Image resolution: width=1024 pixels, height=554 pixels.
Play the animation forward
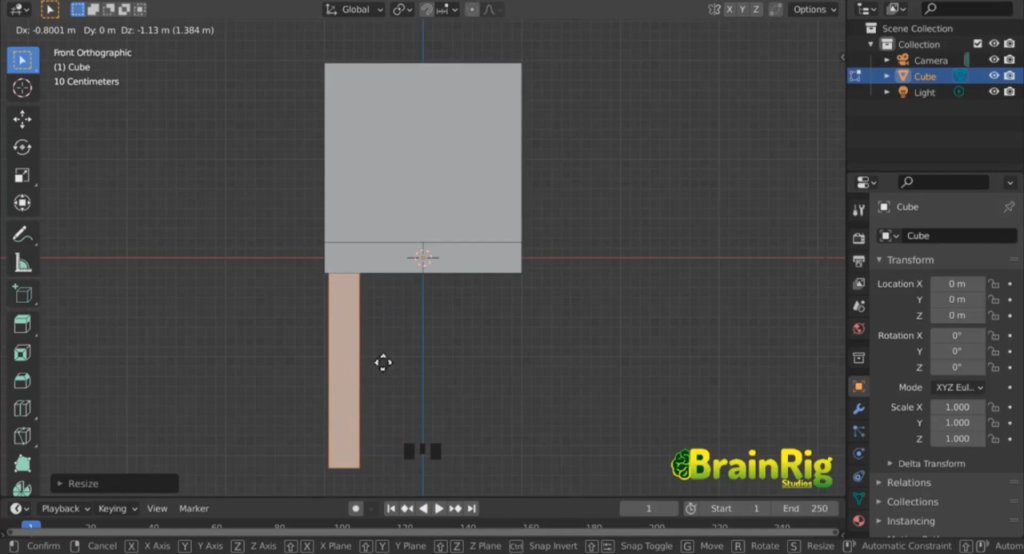click(x=439, y=508)
